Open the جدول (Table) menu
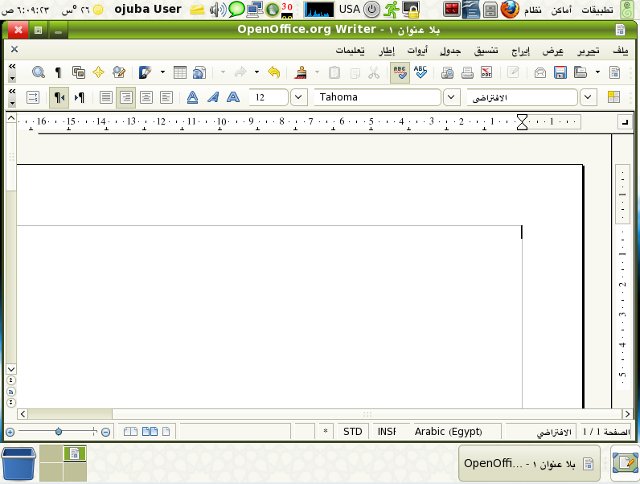640x484 pixels. [x=451, y=50]
